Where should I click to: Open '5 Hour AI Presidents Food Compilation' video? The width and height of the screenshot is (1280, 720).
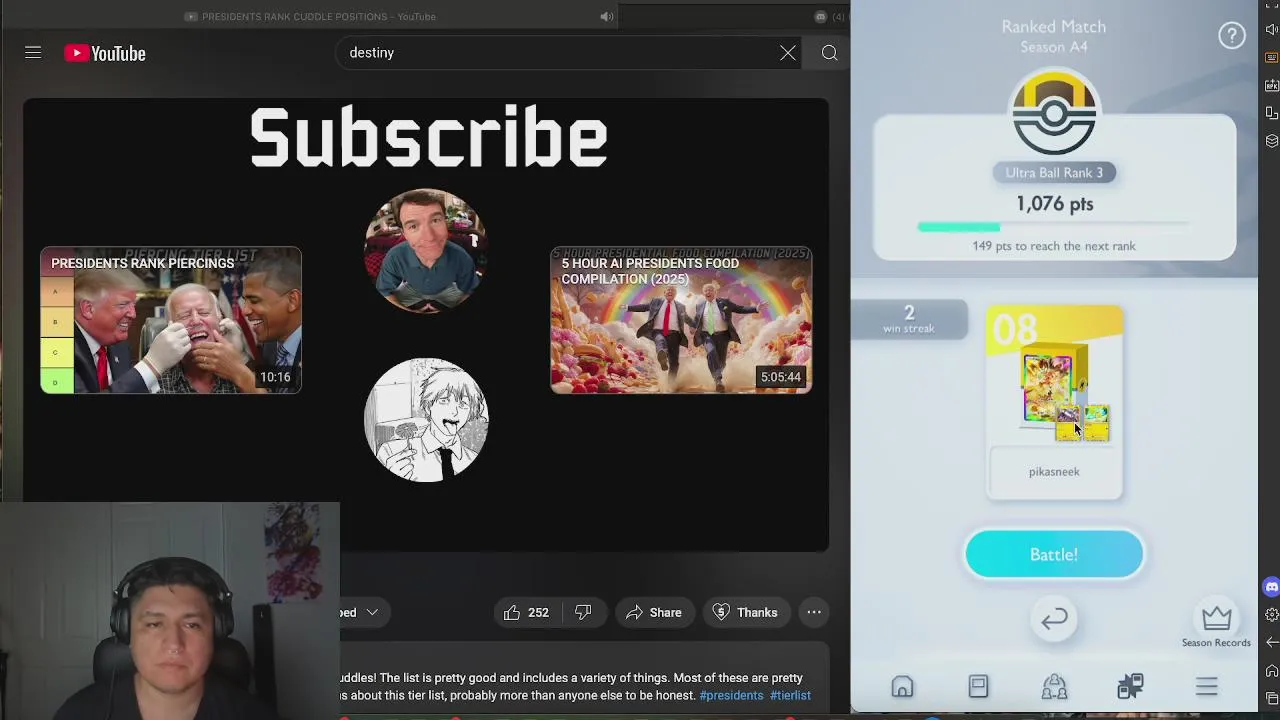681,320
